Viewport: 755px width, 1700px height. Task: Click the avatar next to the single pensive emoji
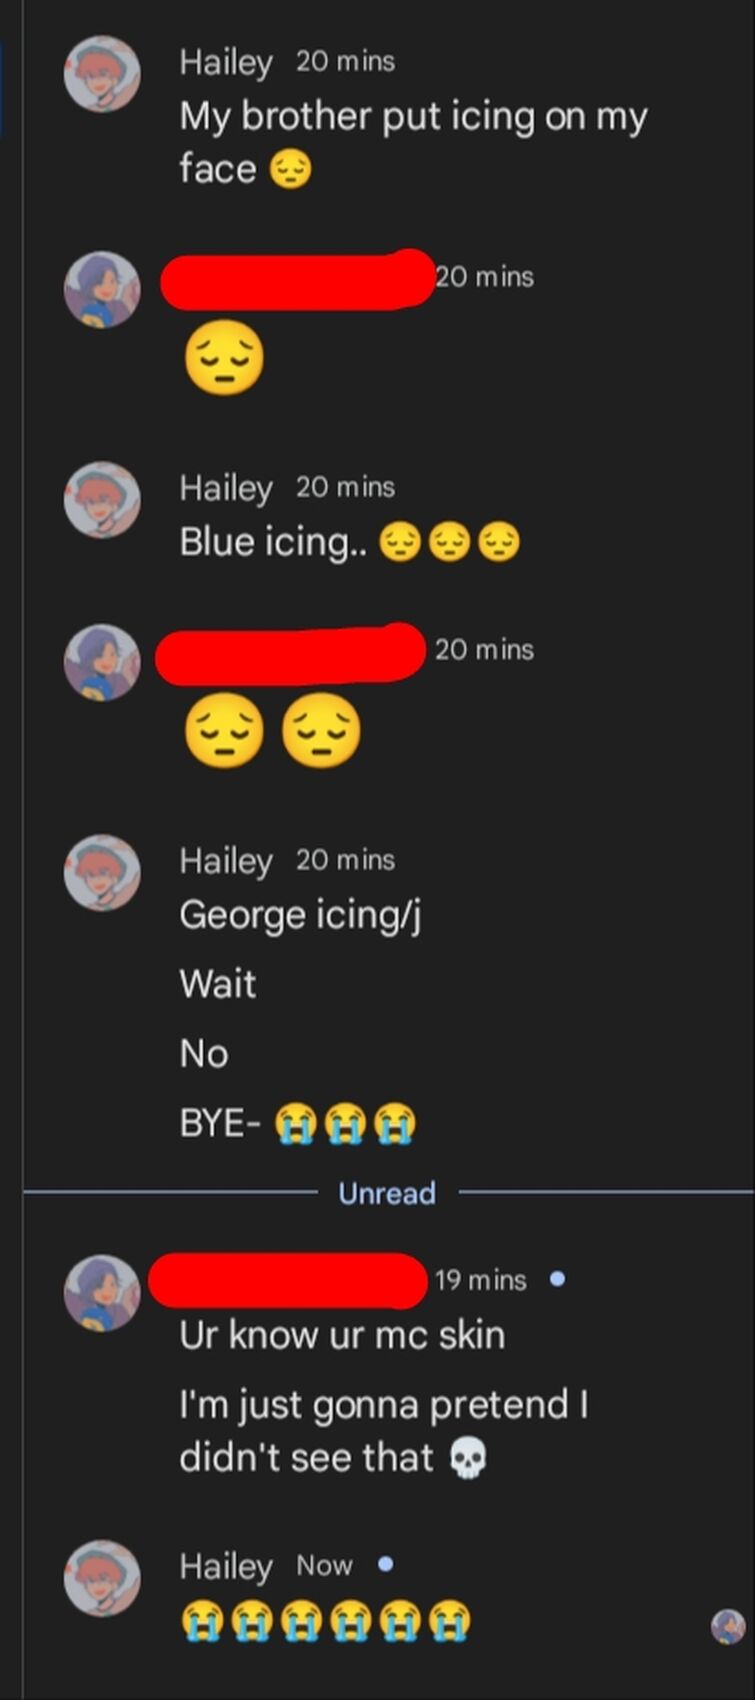(x=102, y=290)
